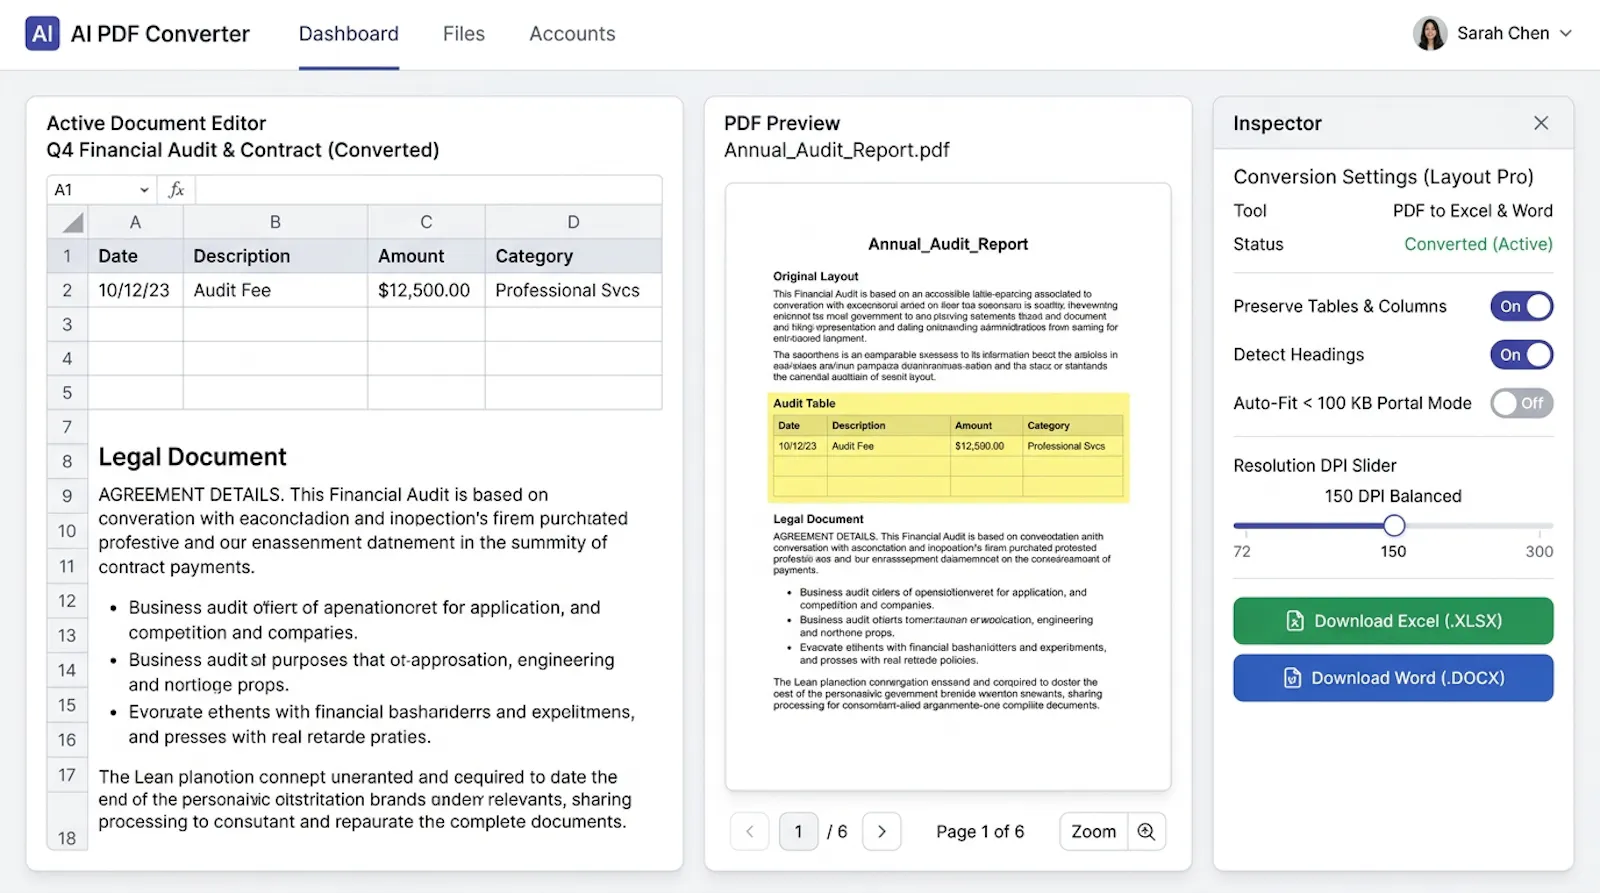This screenshot has width=1600, height=893.
Task: Select column D header
Action: click(573, 222)
